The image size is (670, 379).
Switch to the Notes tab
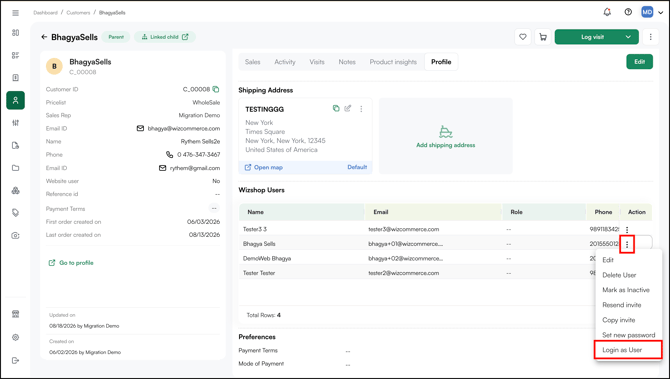[347, 62]
